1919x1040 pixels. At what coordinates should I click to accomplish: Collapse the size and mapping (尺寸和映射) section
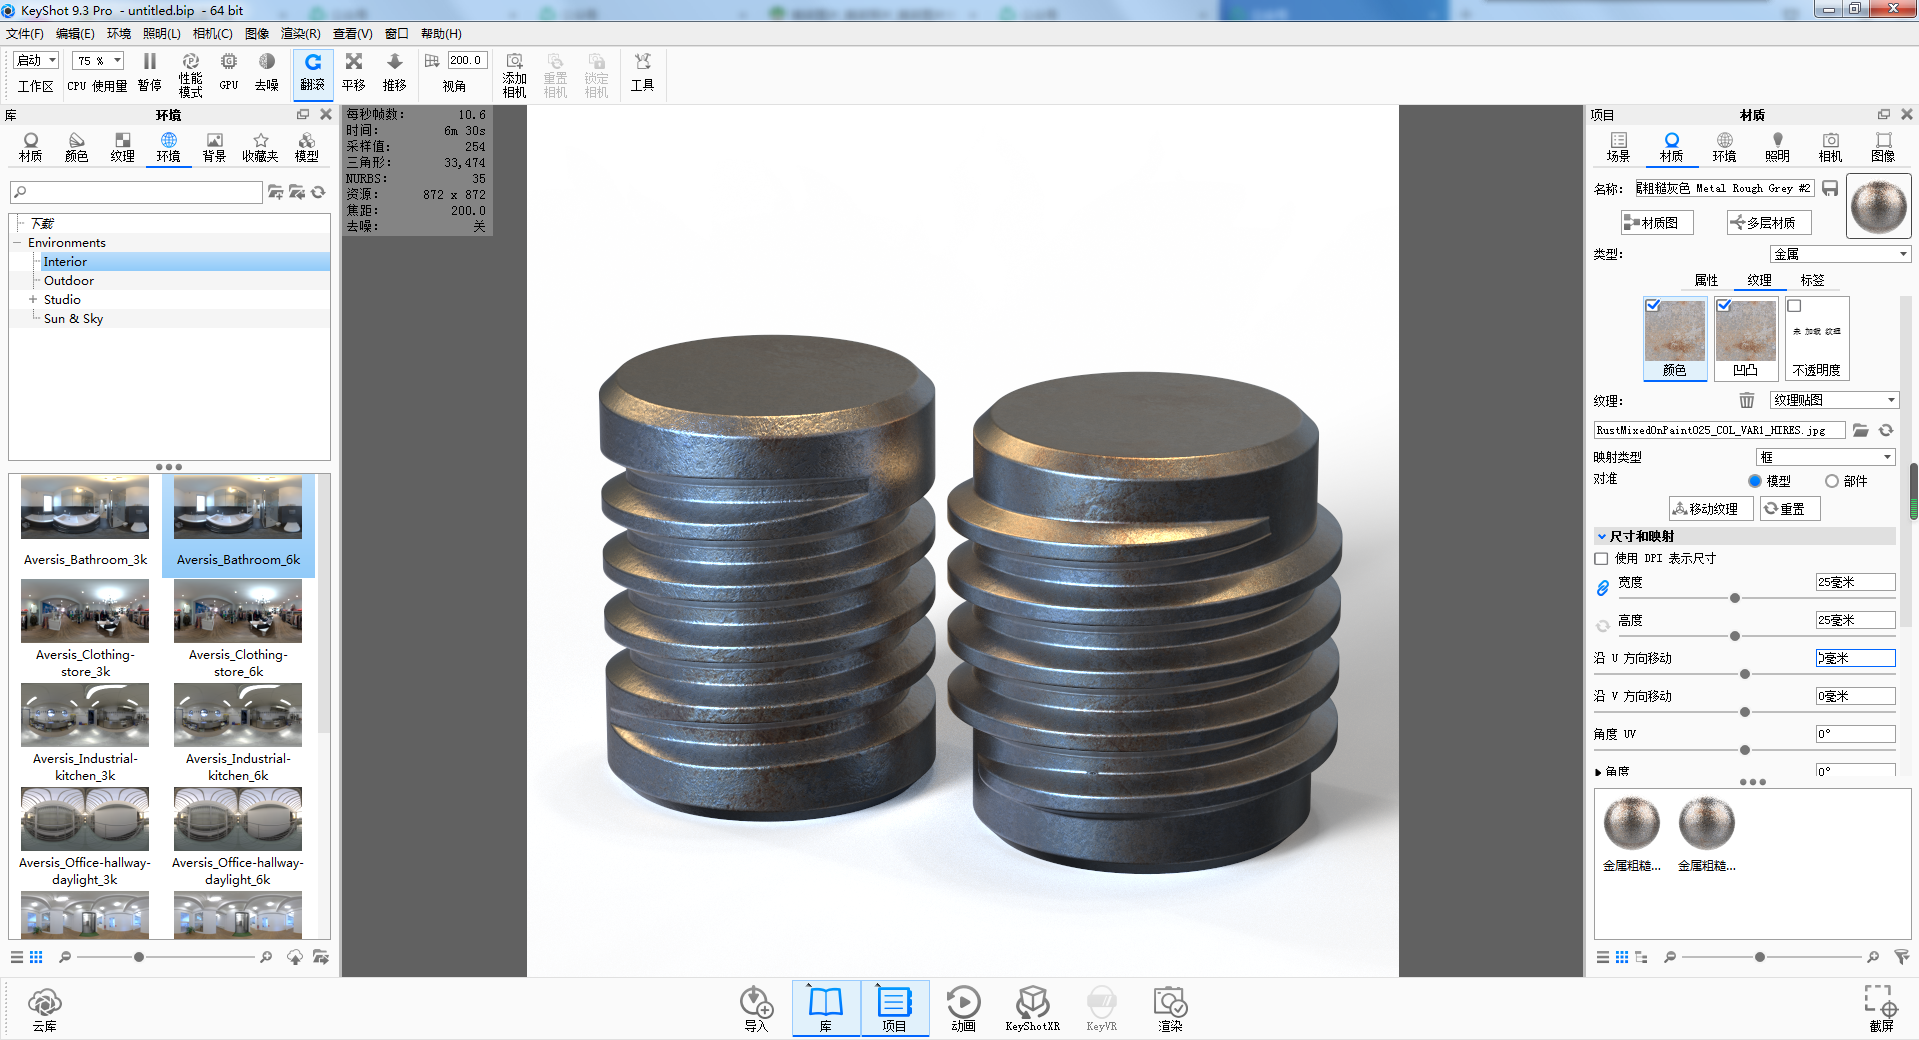[1602, 537]
